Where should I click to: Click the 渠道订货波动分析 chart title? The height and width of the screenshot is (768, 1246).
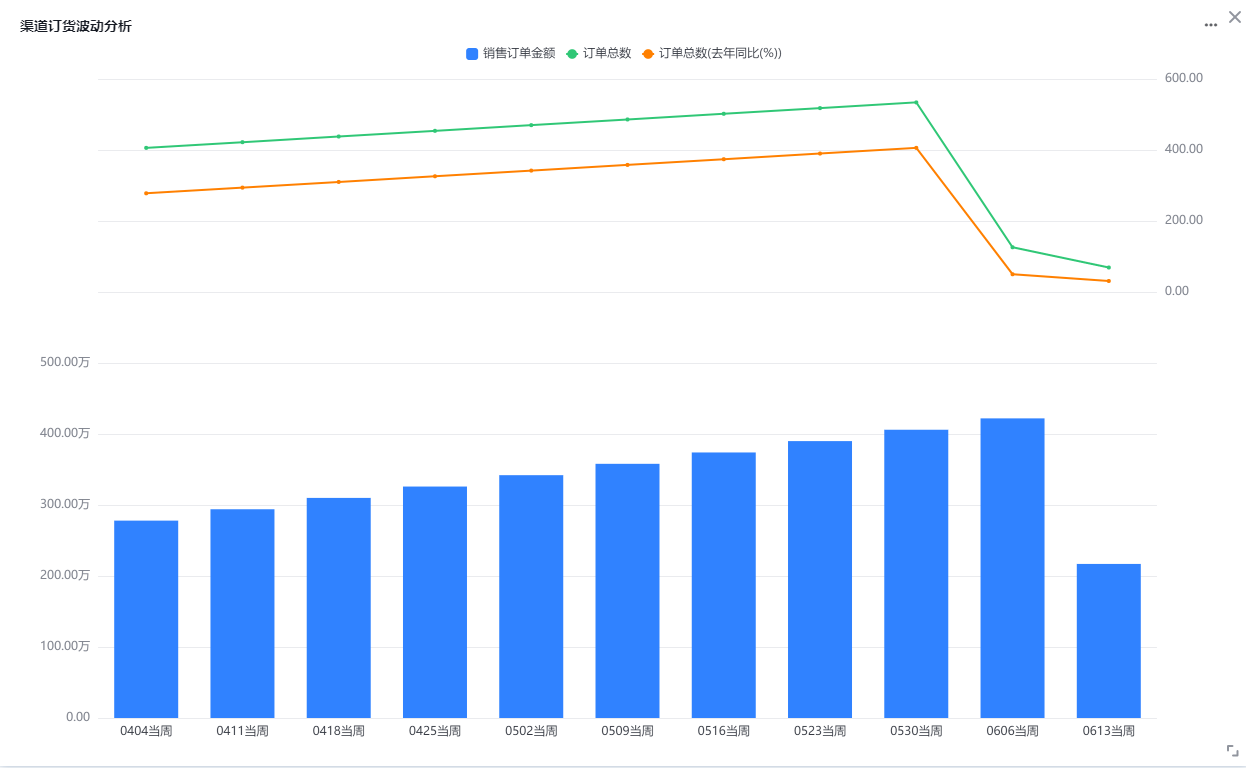point(76,26)
